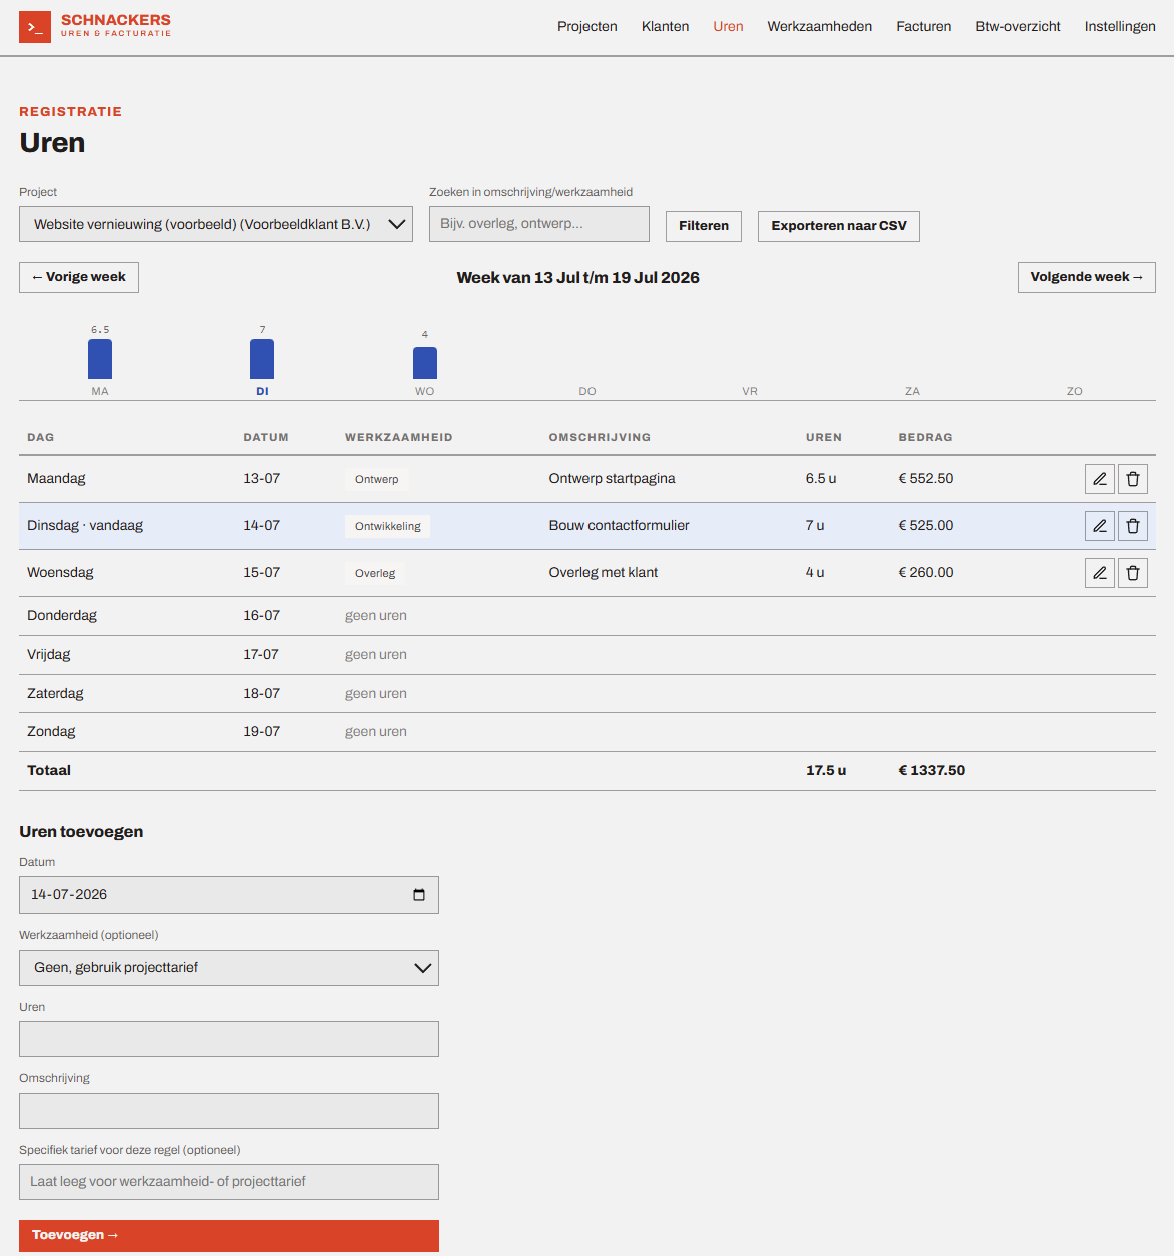Viewport: 1174px width, 1256px height.
Task: Open the Facturen menu item
Action: click(x=924, y=27)
